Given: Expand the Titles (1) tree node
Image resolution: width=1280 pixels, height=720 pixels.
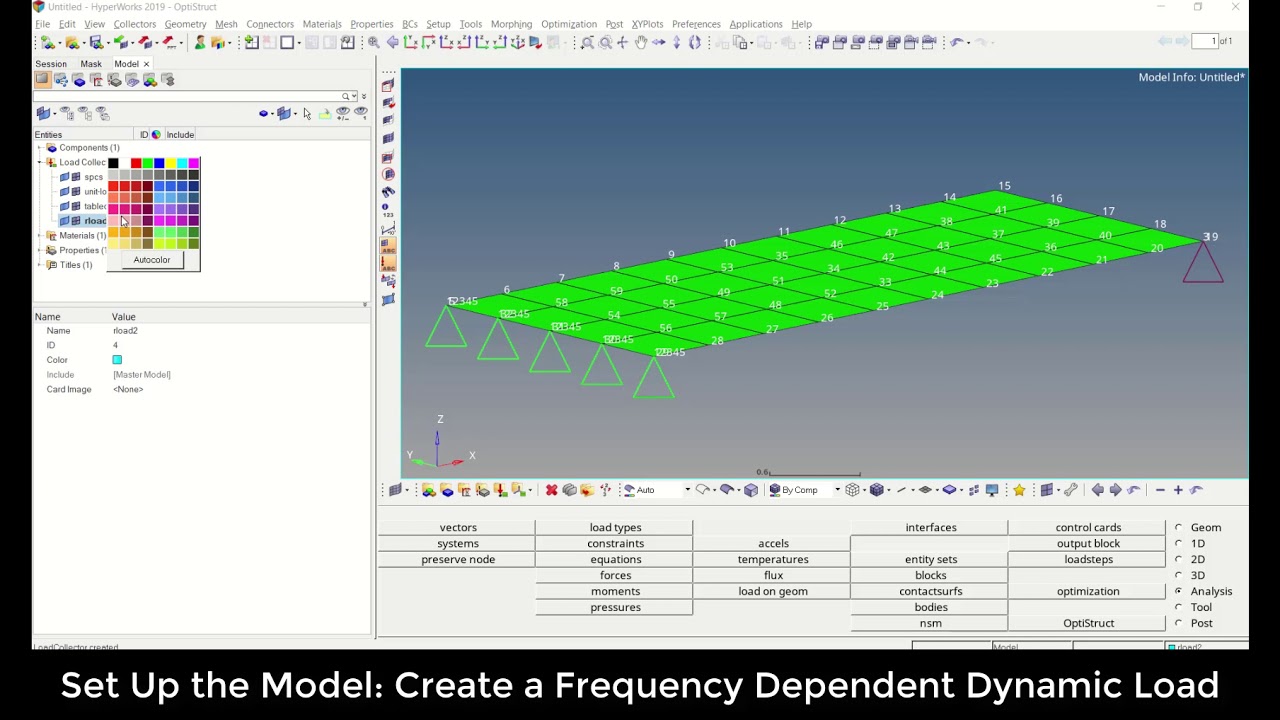Looking at the screenshot, I should click(40, 265).
